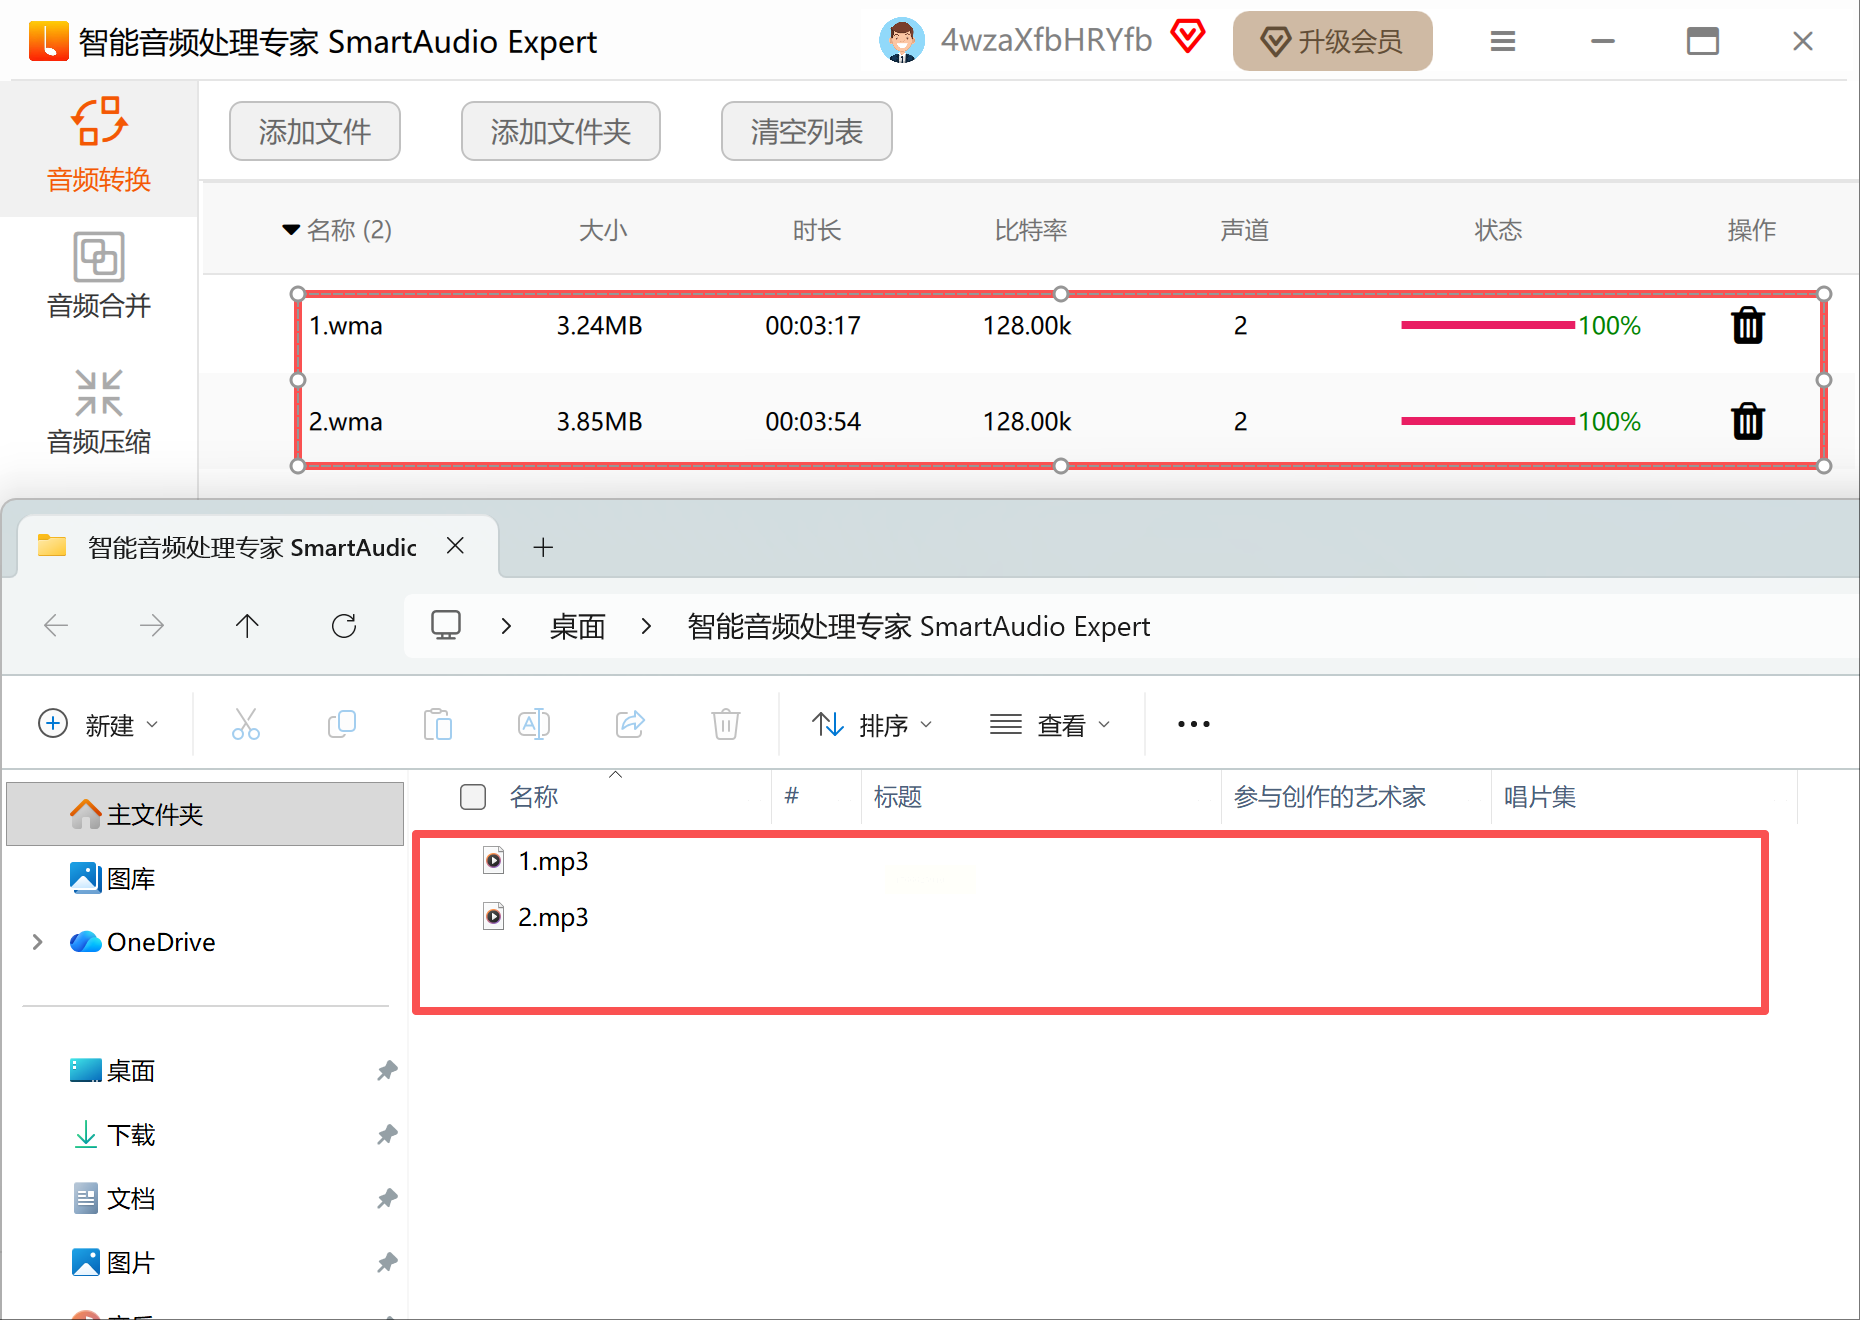Go back in File Explorer
This screenshot has height=1320, width=1860.
56,626
